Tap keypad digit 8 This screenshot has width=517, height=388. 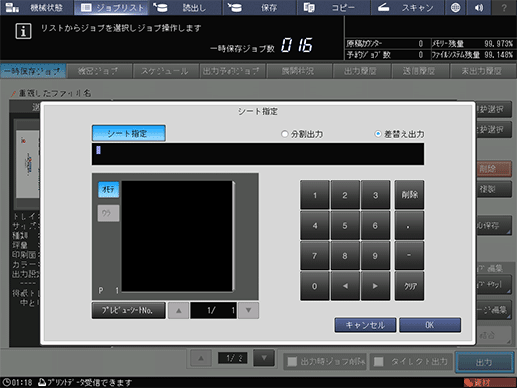[x=345, y=256]
